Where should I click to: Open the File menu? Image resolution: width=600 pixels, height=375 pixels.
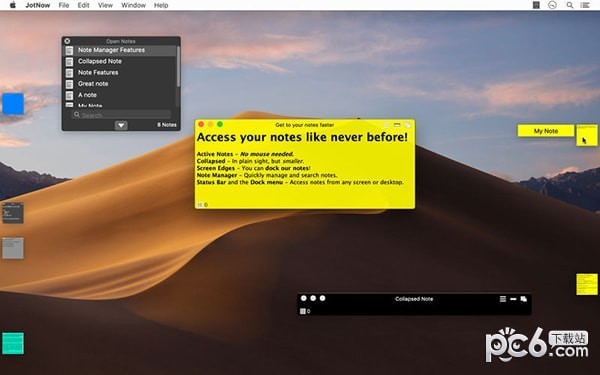[x=64, y=5]
